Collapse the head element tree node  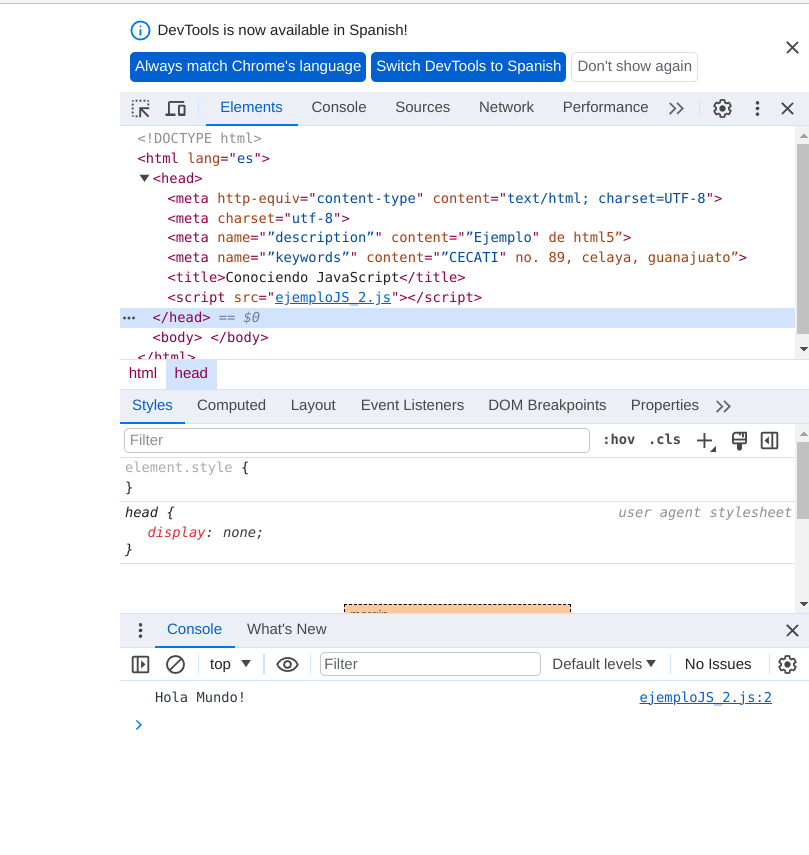tap(144, 179)
